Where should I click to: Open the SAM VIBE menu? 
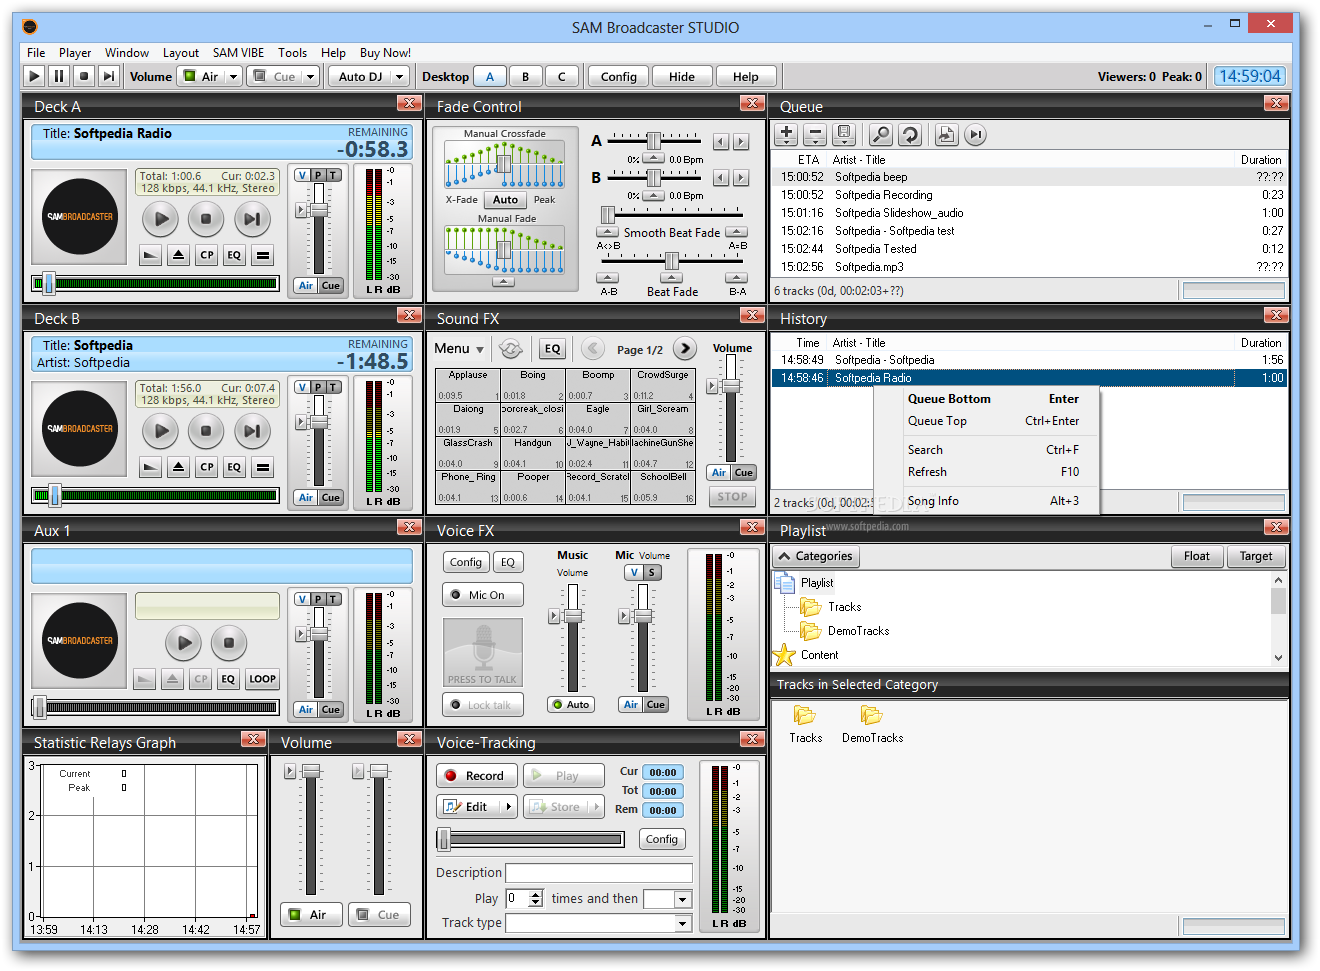pyautogui.click(x=238, y=53)
